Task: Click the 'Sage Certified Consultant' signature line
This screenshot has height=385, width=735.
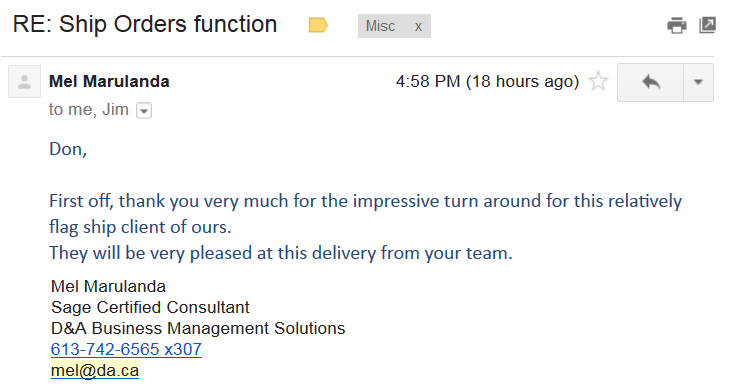Action: (x=150, y=307)
